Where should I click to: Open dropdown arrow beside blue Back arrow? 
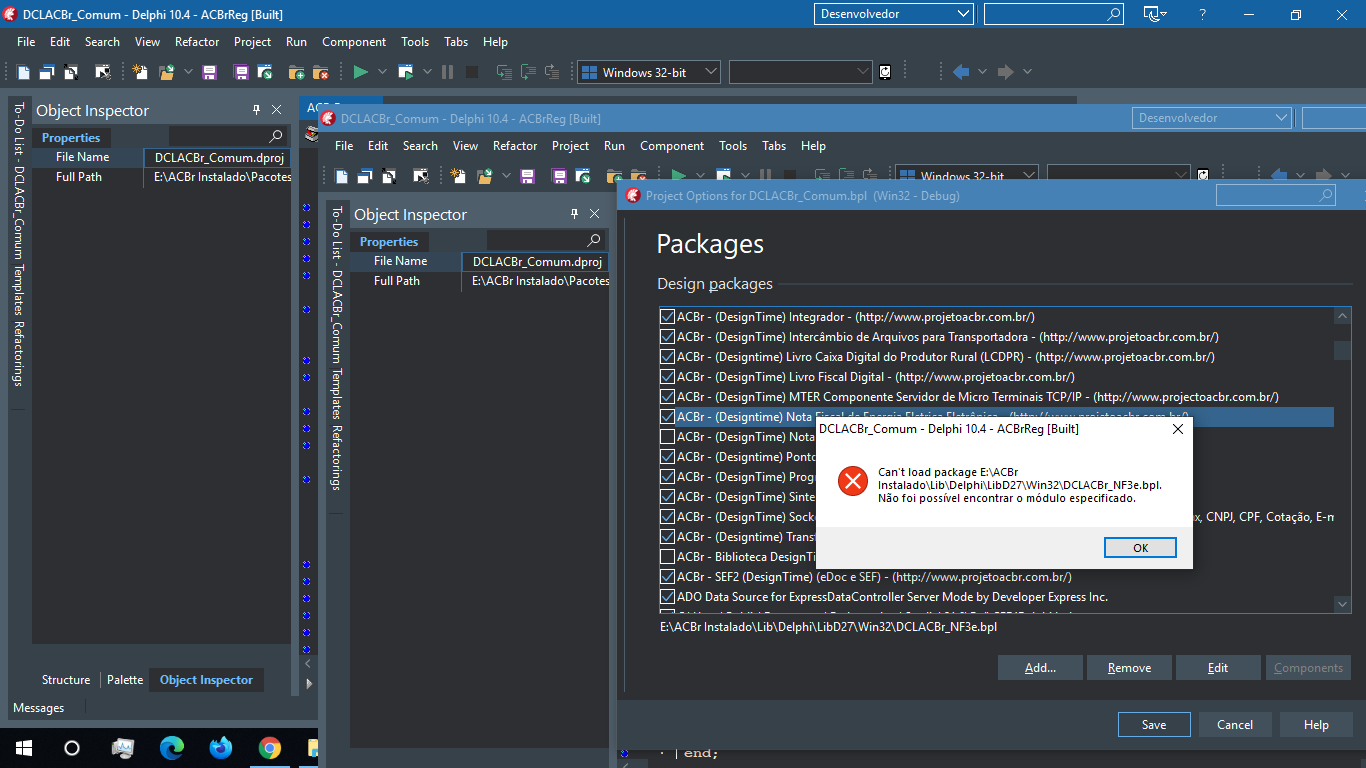click(982, 72)
